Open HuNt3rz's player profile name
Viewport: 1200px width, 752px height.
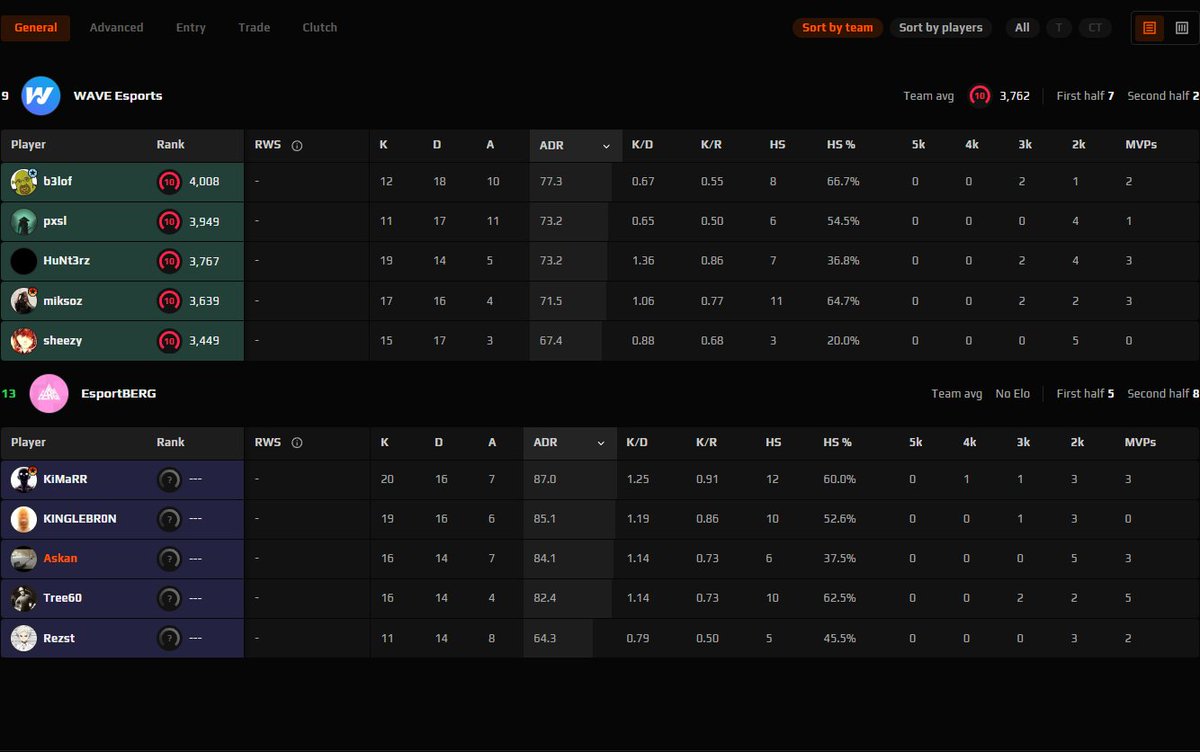pos(66,261)
